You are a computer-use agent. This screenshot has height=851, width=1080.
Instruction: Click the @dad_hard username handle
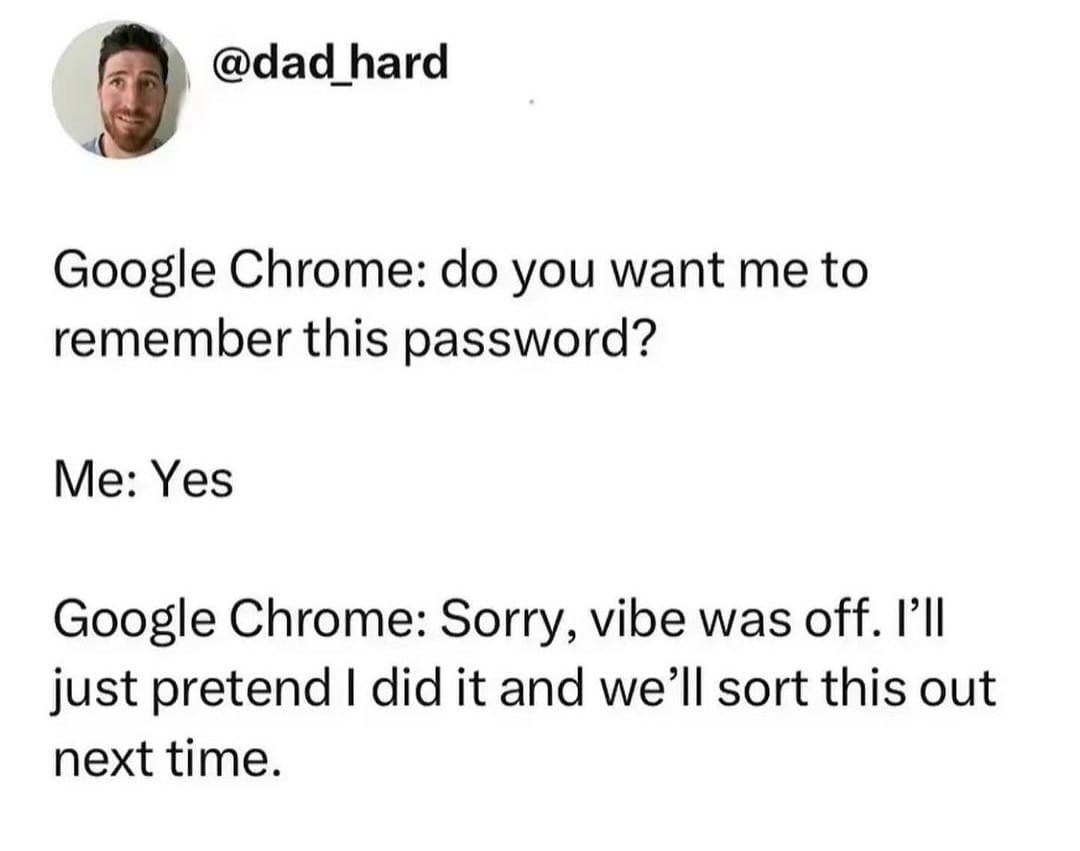(330, 64)
